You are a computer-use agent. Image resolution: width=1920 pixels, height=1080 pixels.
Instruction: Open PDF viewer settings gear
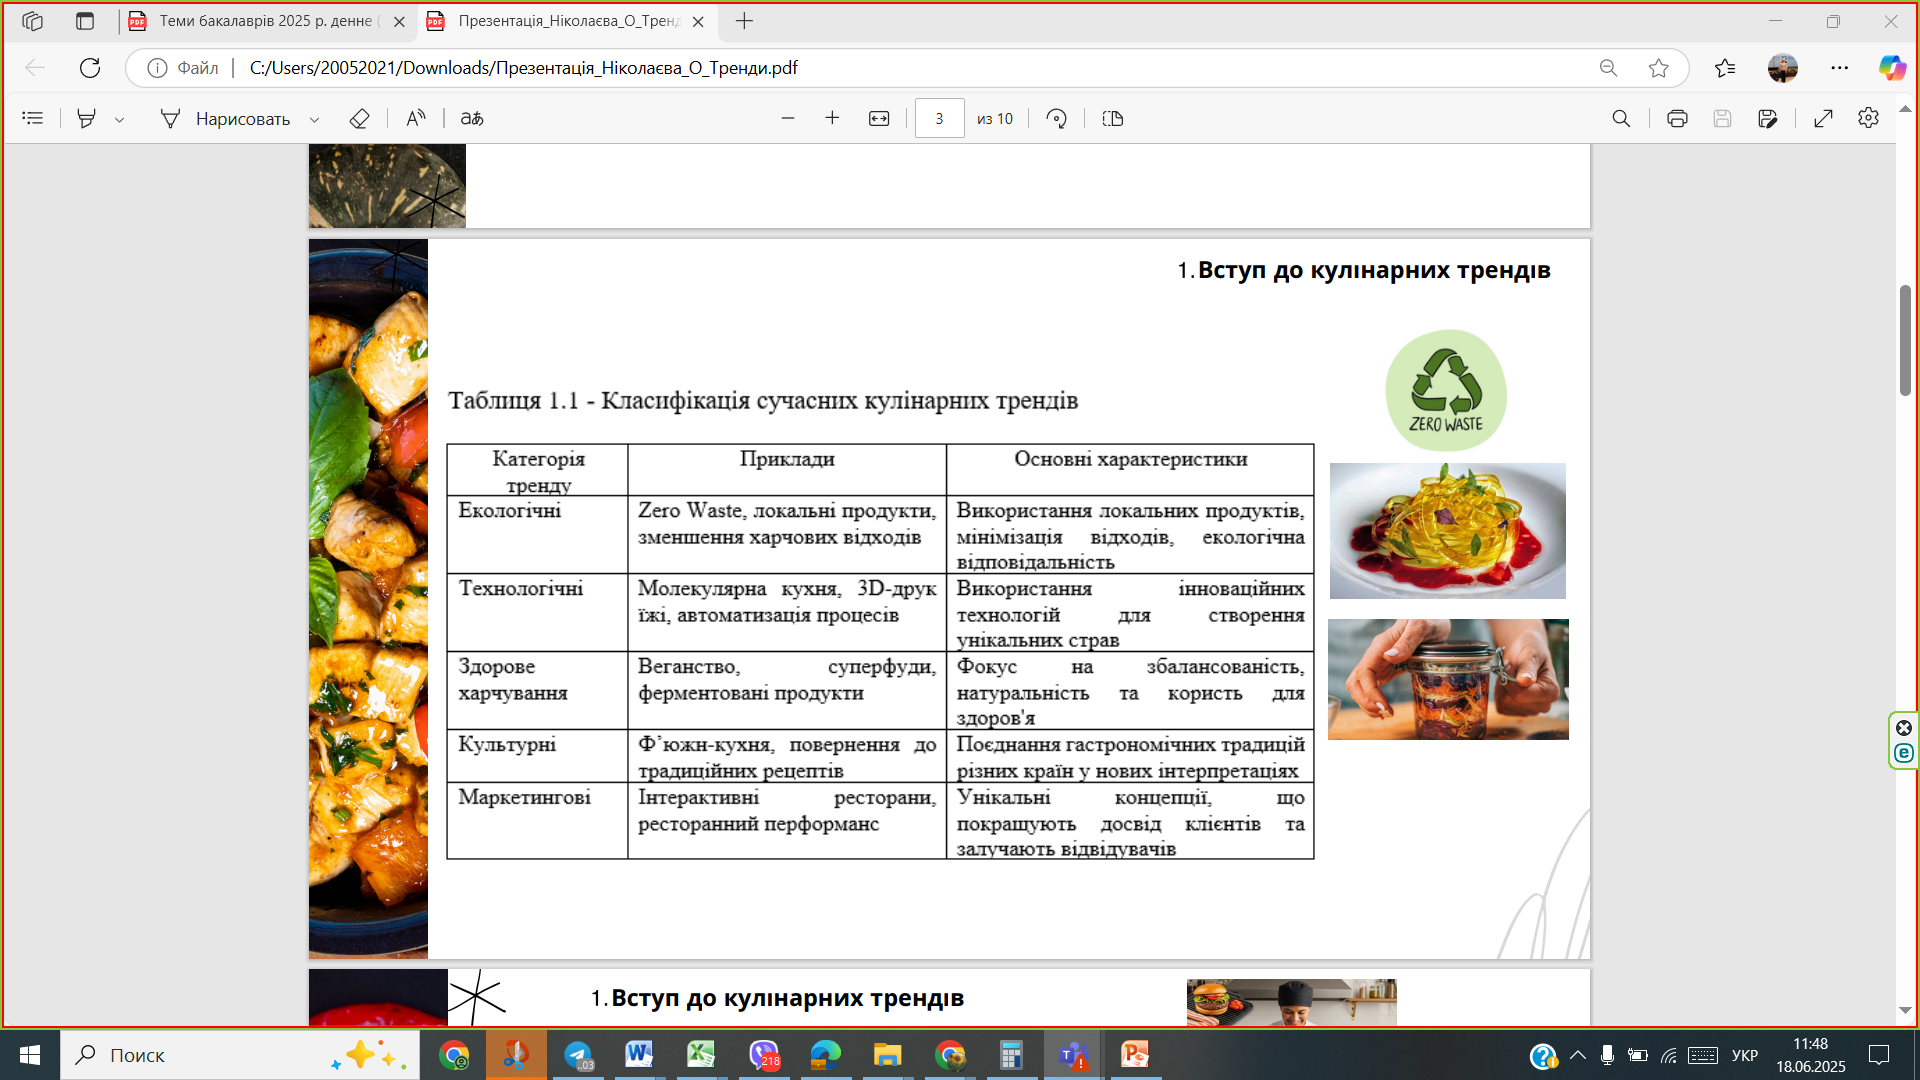[x=1868, y=119]
